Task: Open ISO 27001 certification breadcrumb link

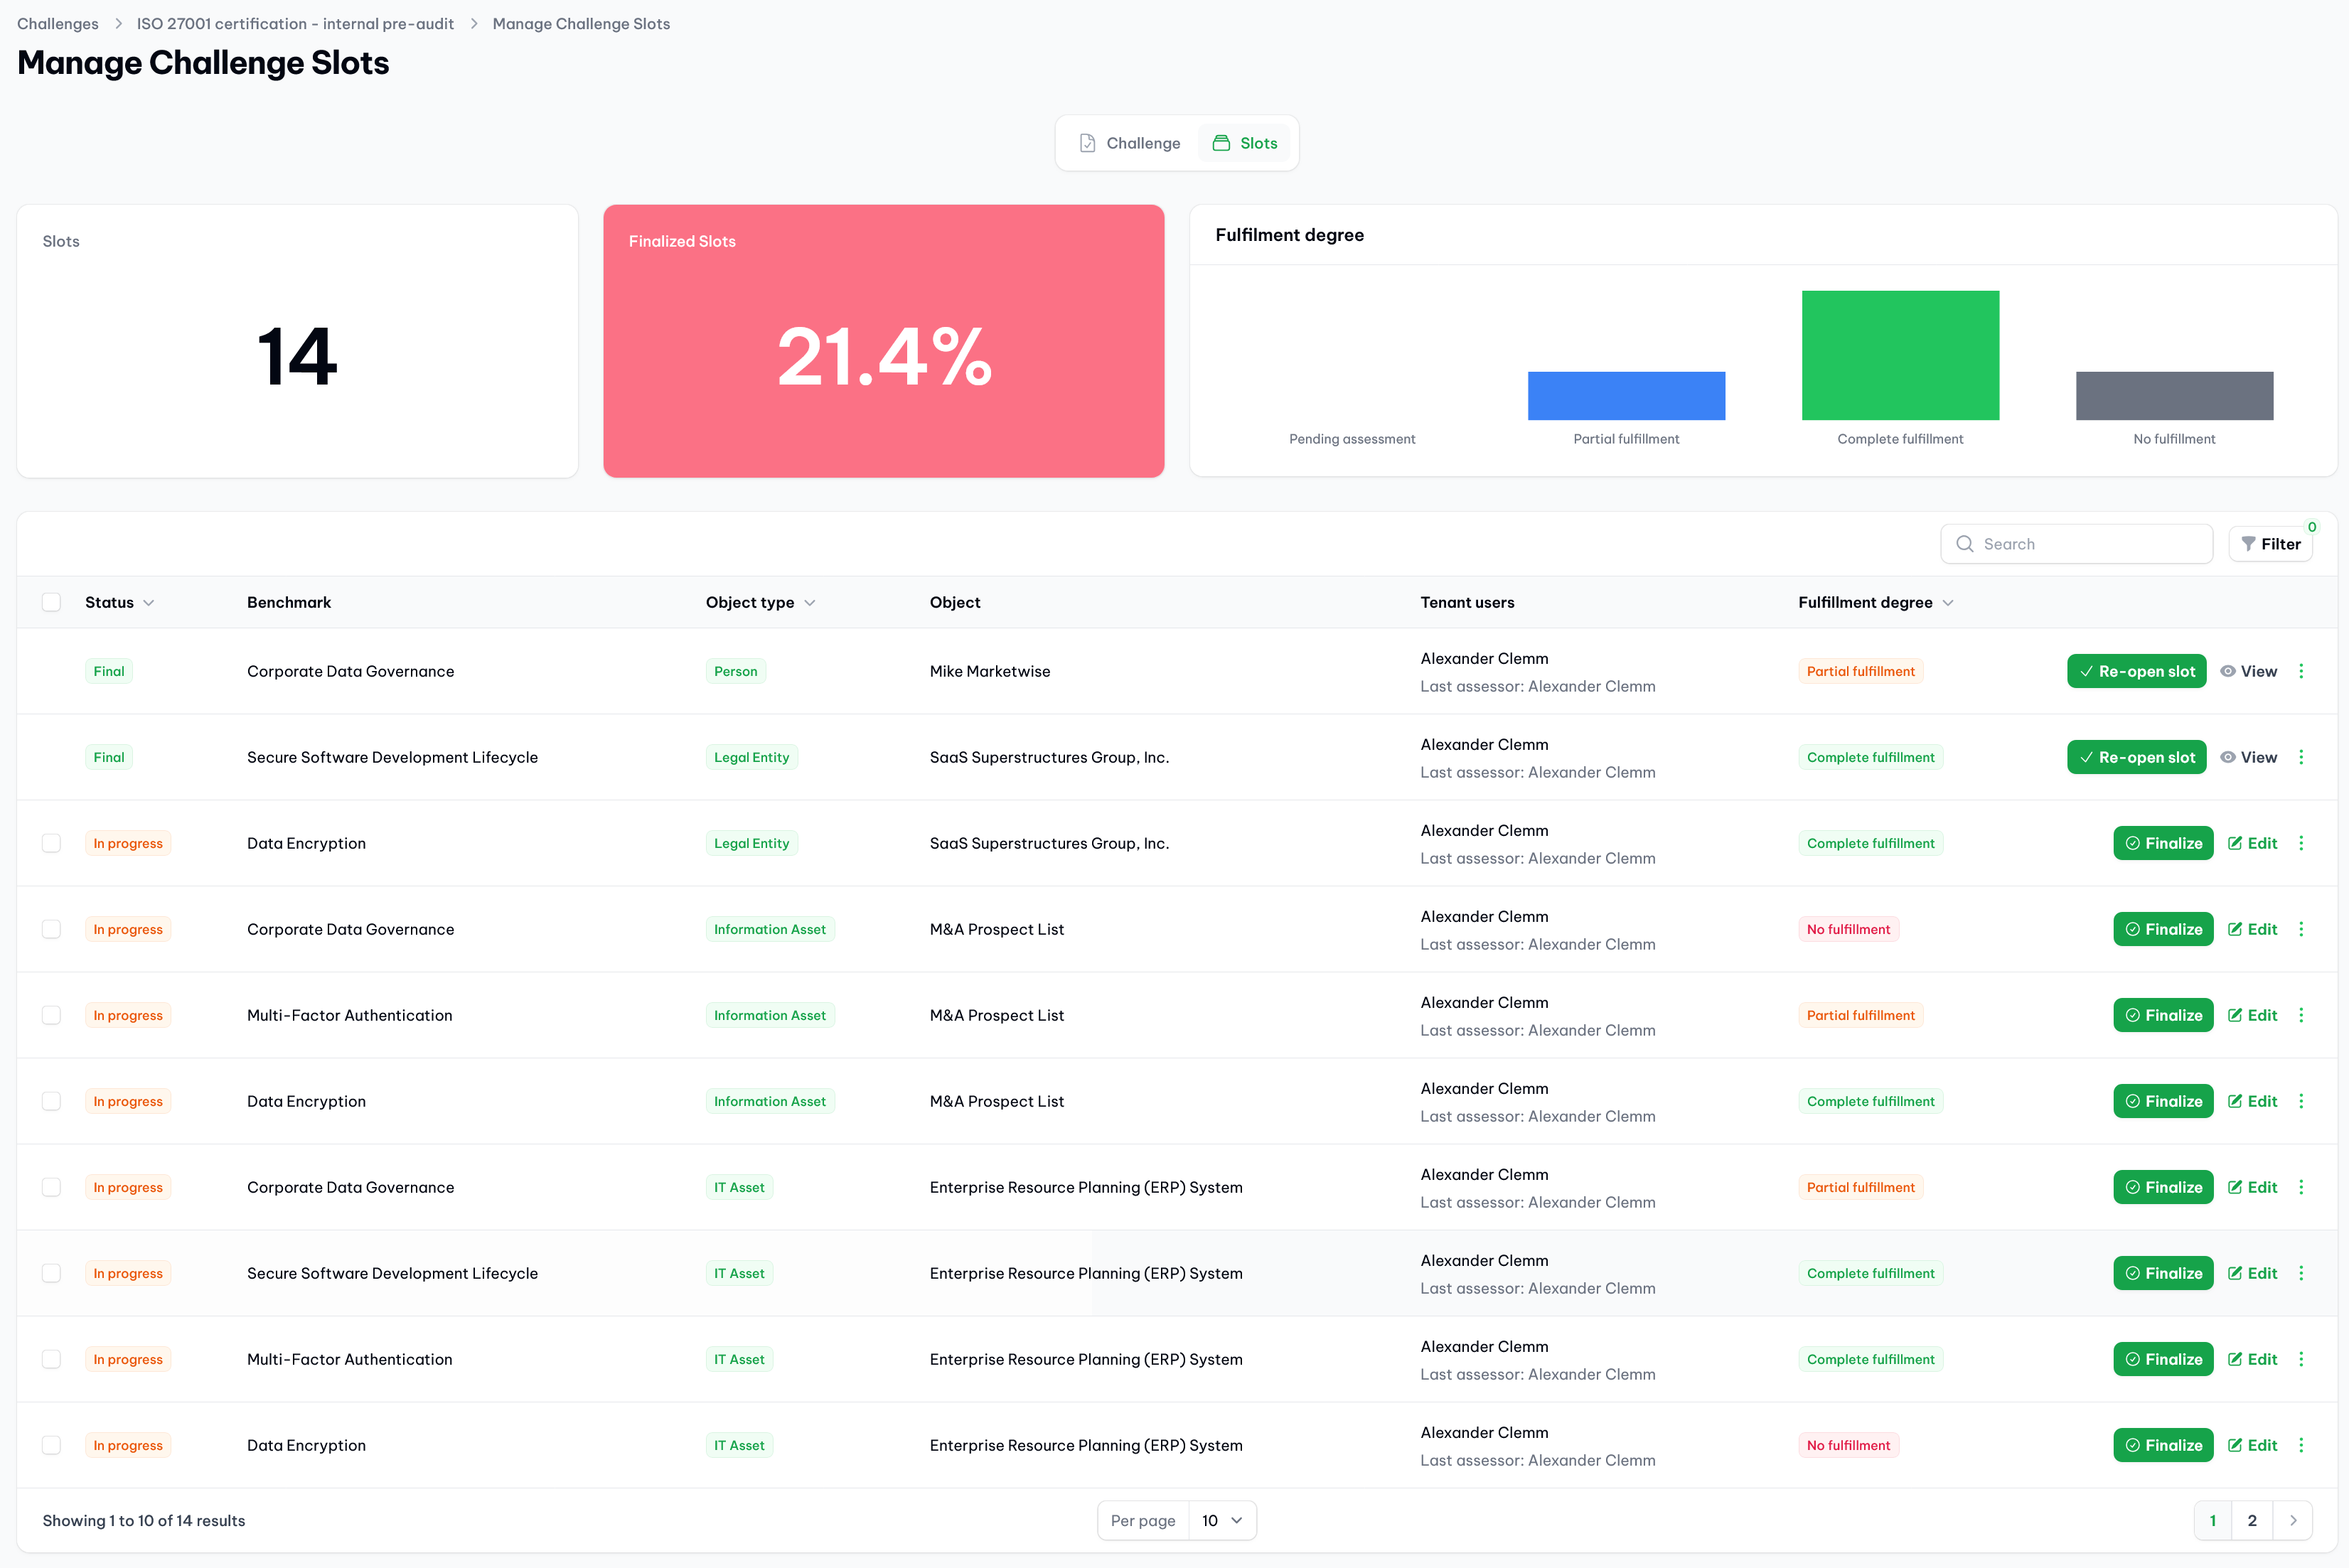Action: point(295,24)
